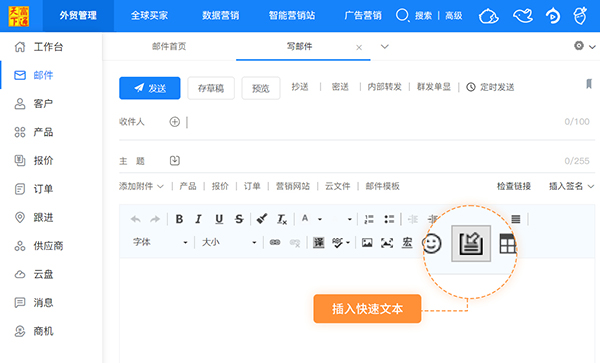Open 智能营销站 top menu
The height and width of the screenshot is (363, 600).
[292, 16]
